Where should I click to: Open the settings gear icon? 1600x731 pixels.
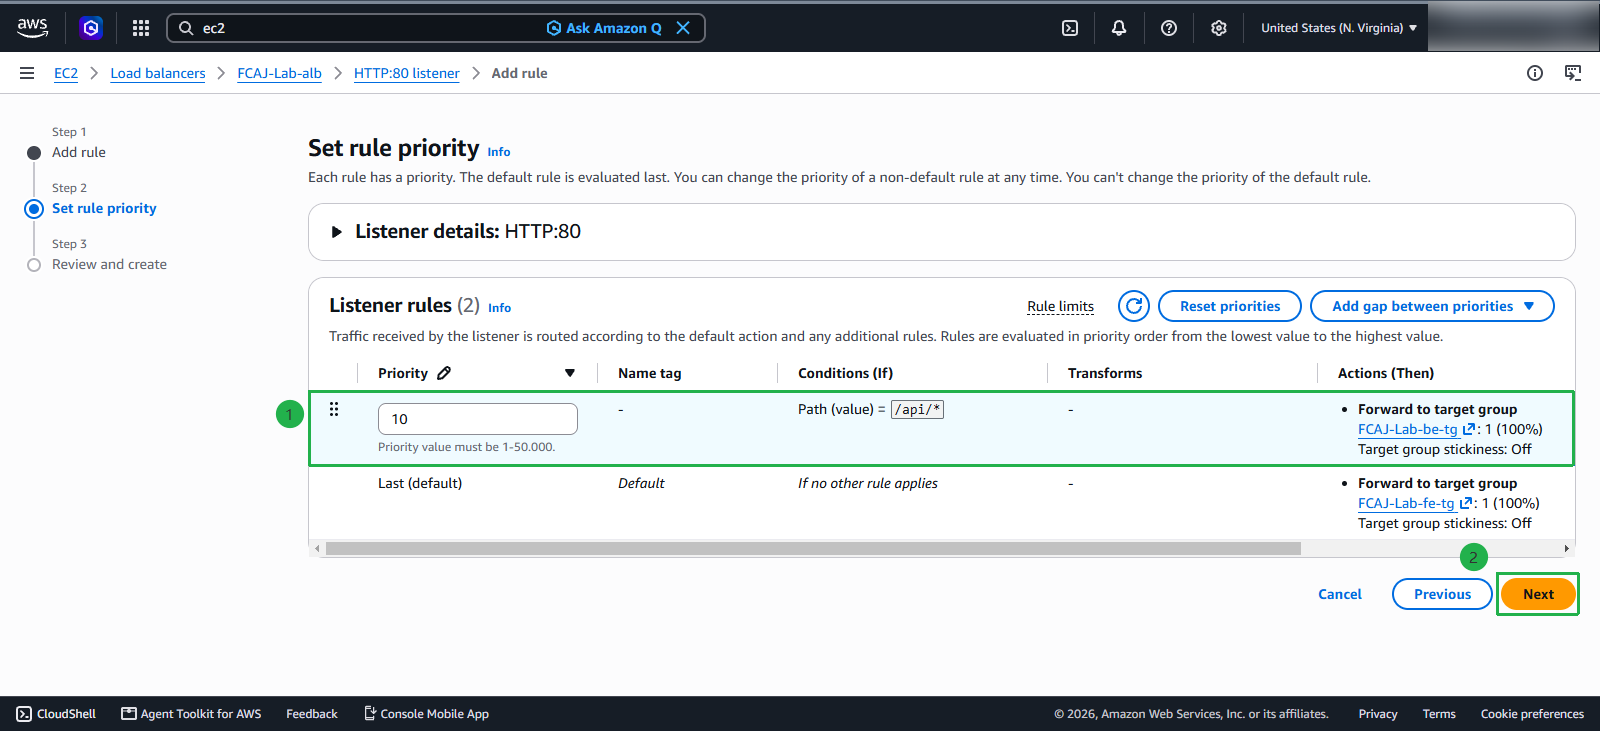coord(1219,28)
